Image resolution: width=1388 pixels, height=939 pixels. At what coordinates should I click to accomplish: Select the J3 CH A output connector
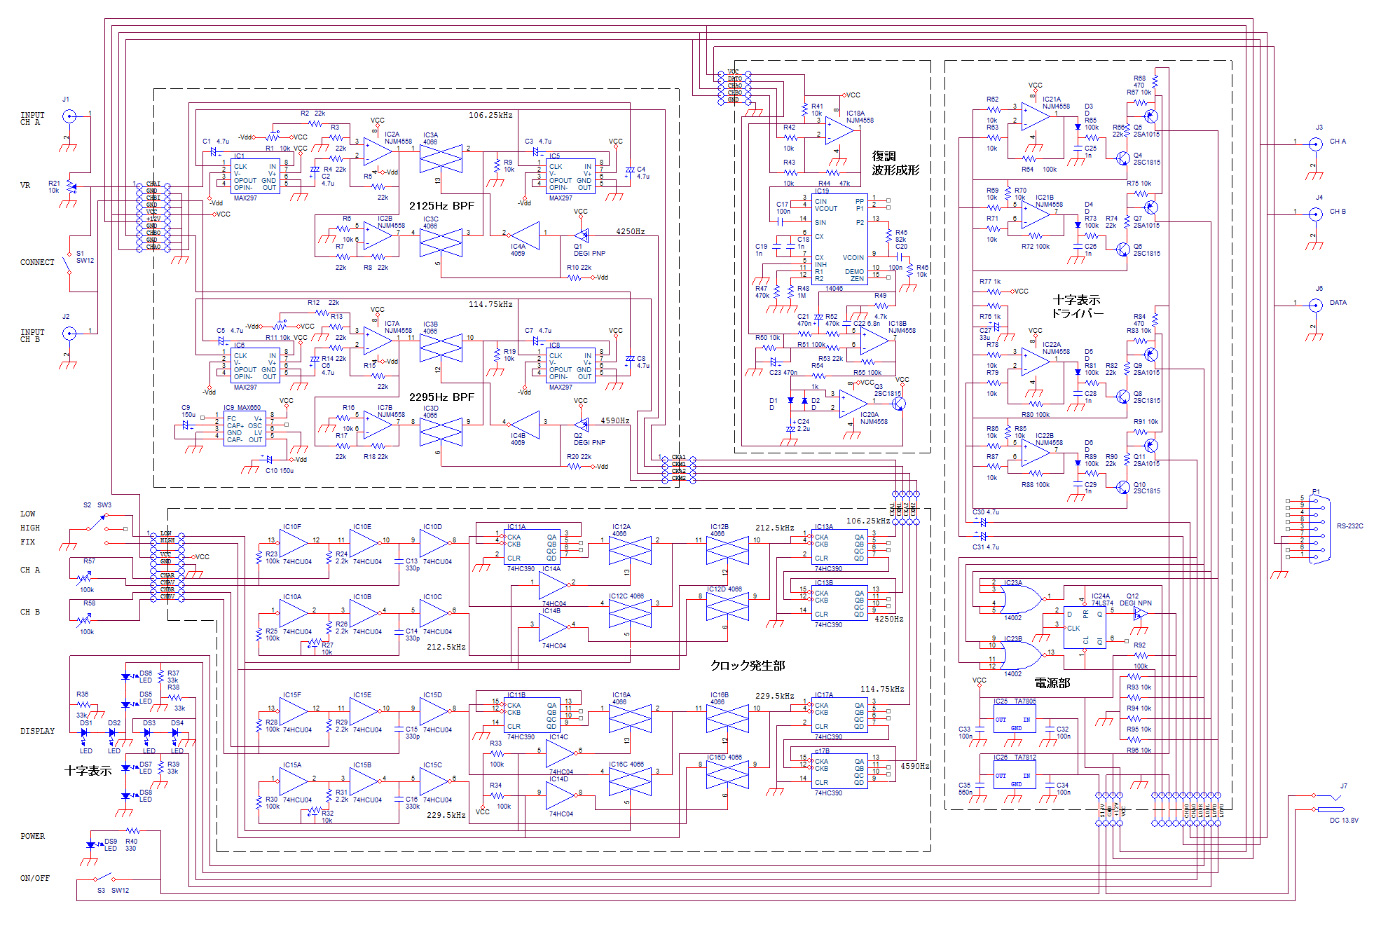tap(1315, 145)
